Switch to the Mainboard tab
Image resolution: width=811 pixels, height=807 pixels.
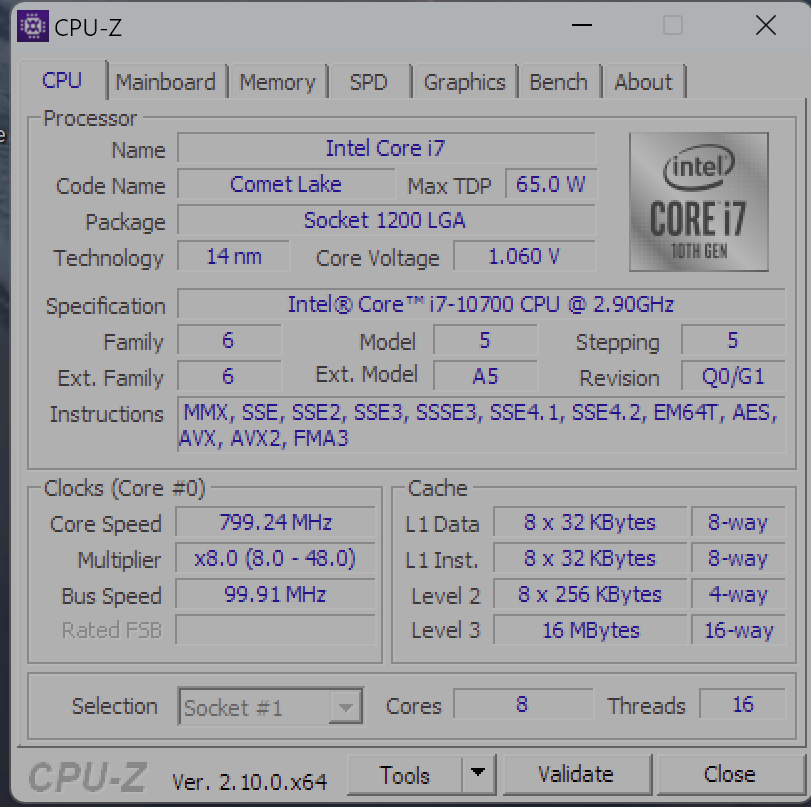tap(166, 82)
